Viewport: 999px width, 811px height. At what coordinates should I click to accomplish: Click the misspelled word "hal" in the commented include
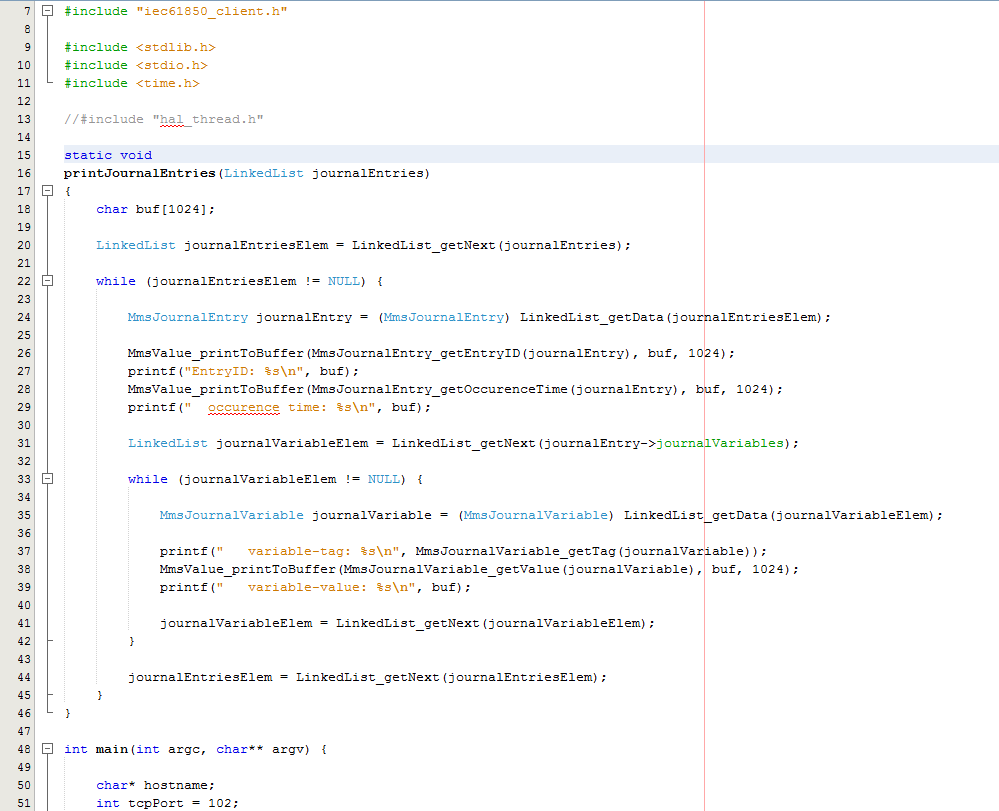171,119
